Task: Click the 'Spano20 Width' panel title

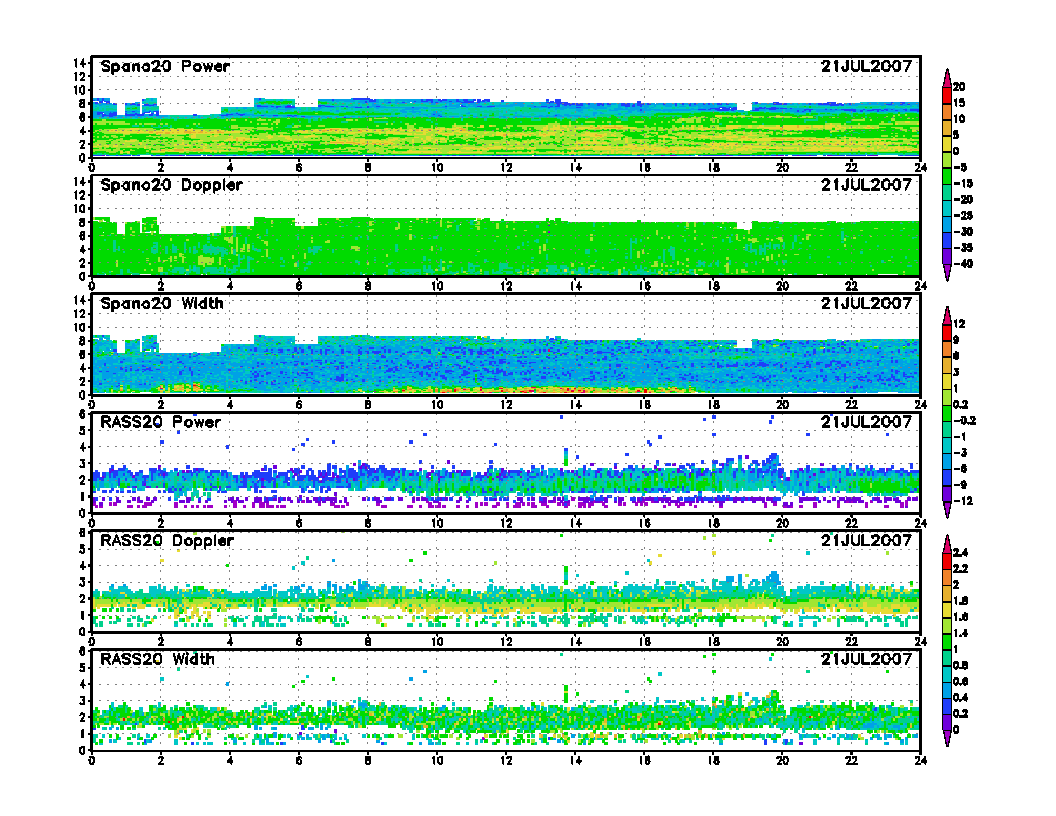Action: point(162,304)
